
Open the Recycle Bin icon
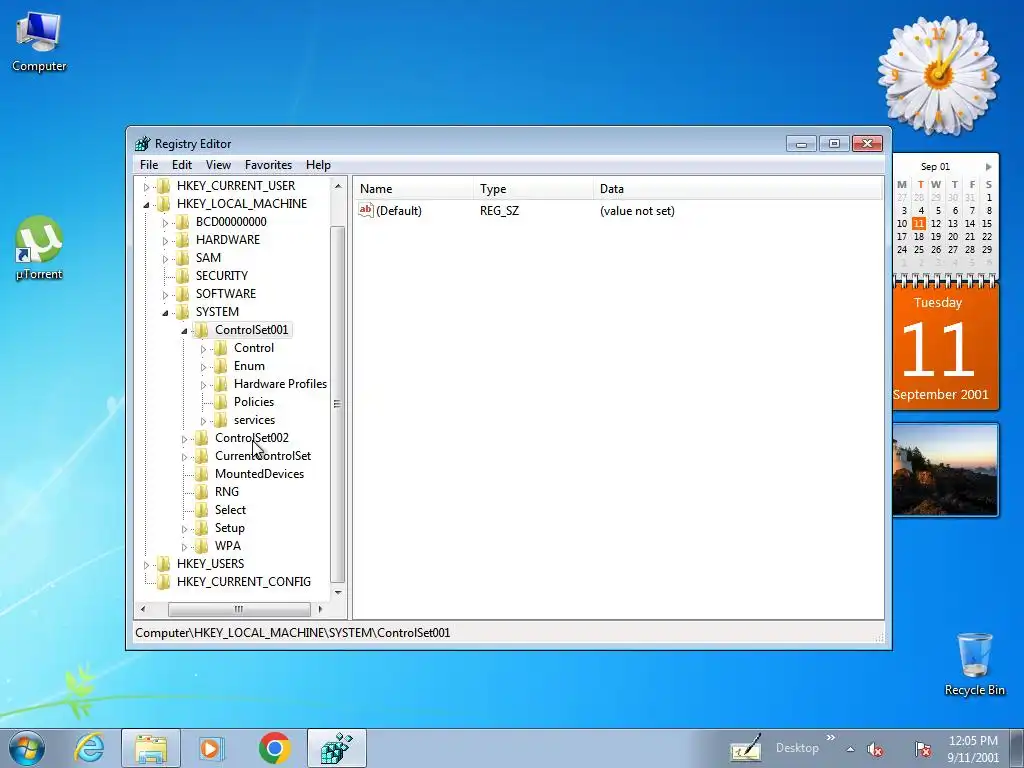tap(974, 664)
